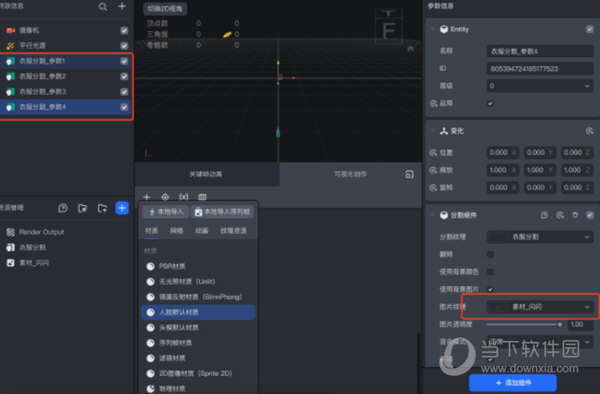Collapse the 变化 transform section arrow
This screenshot has width=600, height=394.
[432, 131]
